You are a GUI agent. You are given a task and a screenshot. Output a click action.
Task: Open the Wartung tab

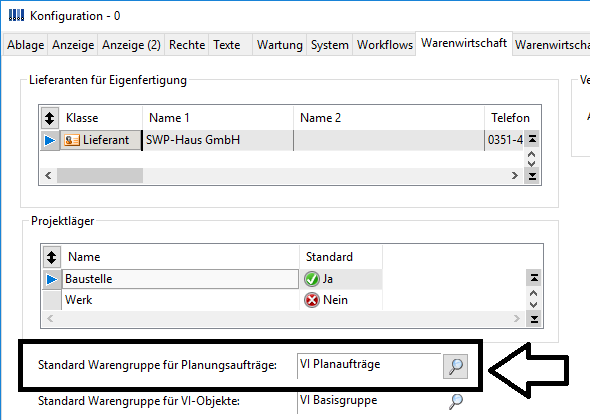280,45
